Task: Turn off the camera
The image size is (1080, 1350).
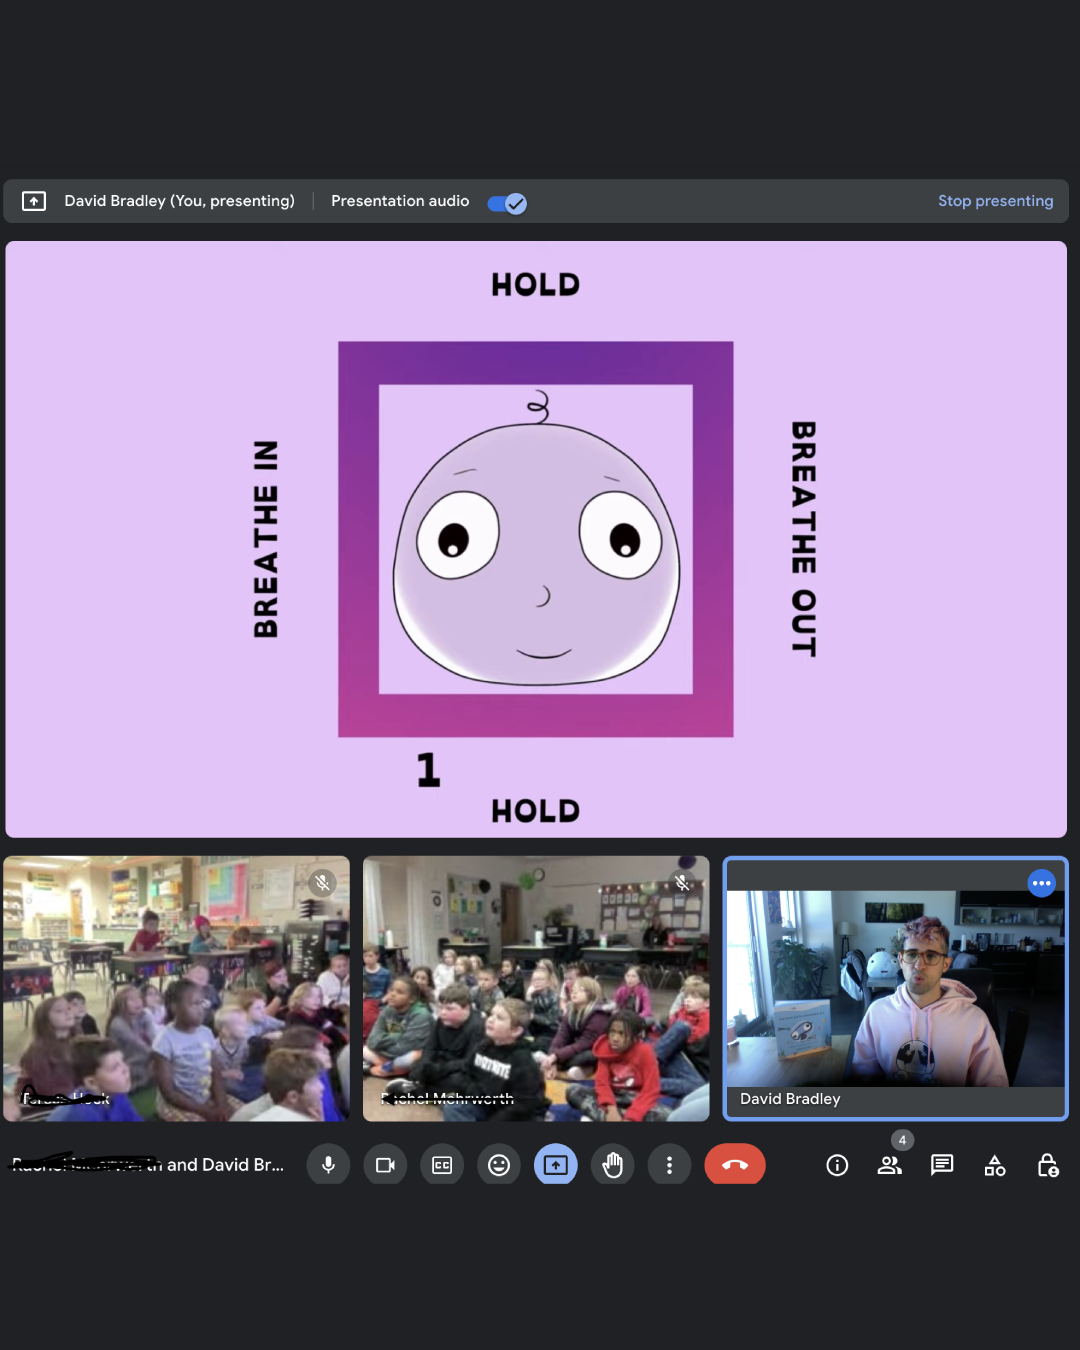Action: [x=385, y=1165]
